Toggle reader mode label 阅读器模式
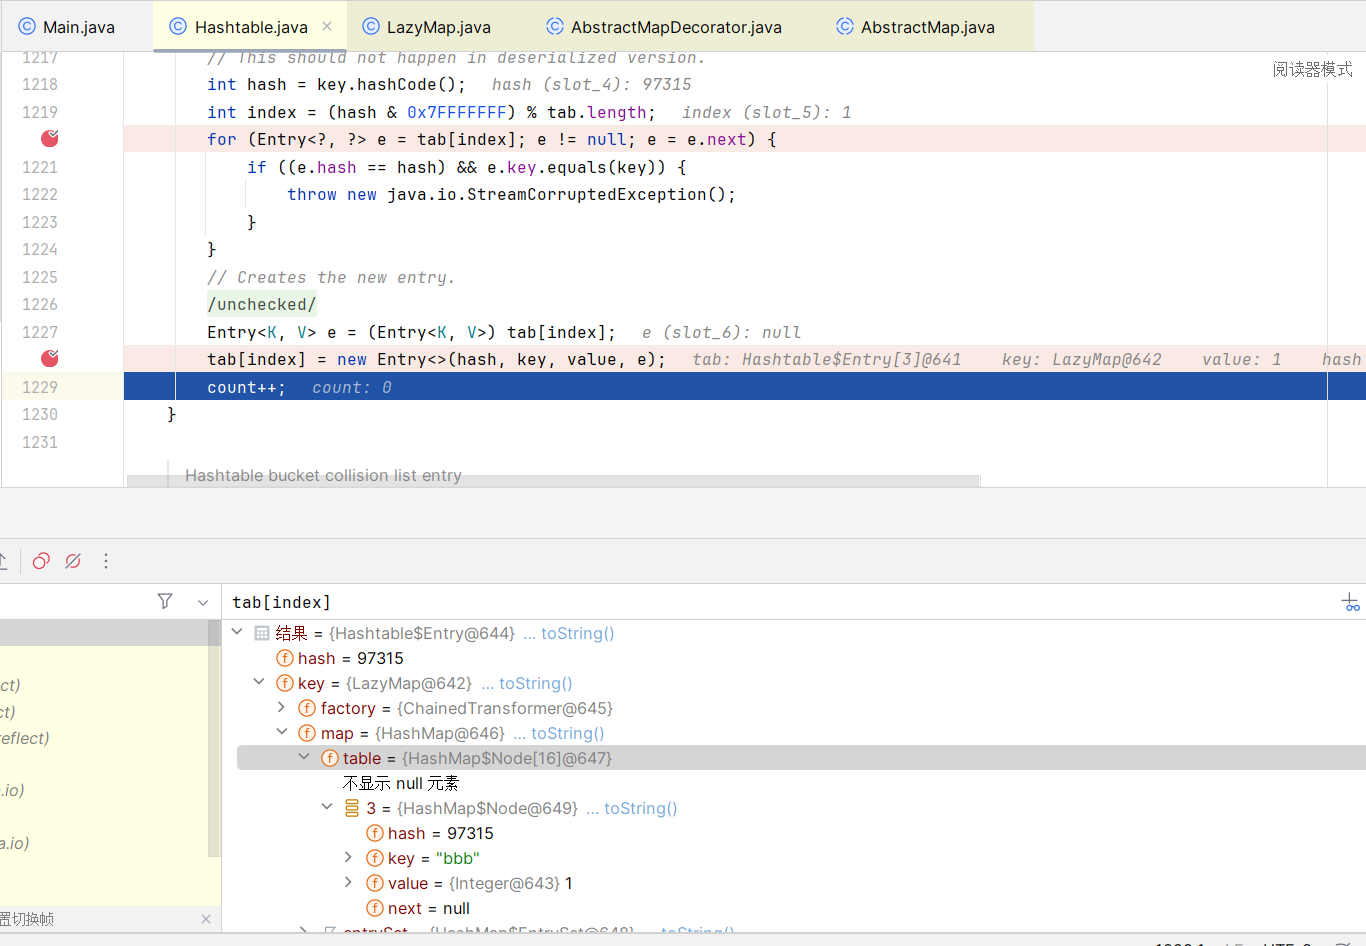This screenshot has height=946, width=1366. tap(1312, 69)
